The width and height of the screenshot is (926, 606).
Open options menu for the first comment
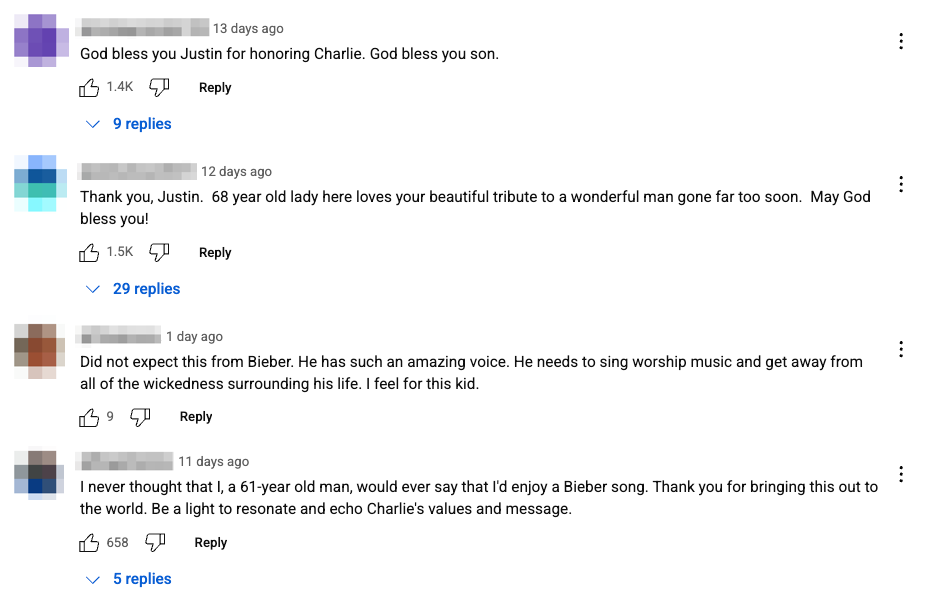coord(901,41)
